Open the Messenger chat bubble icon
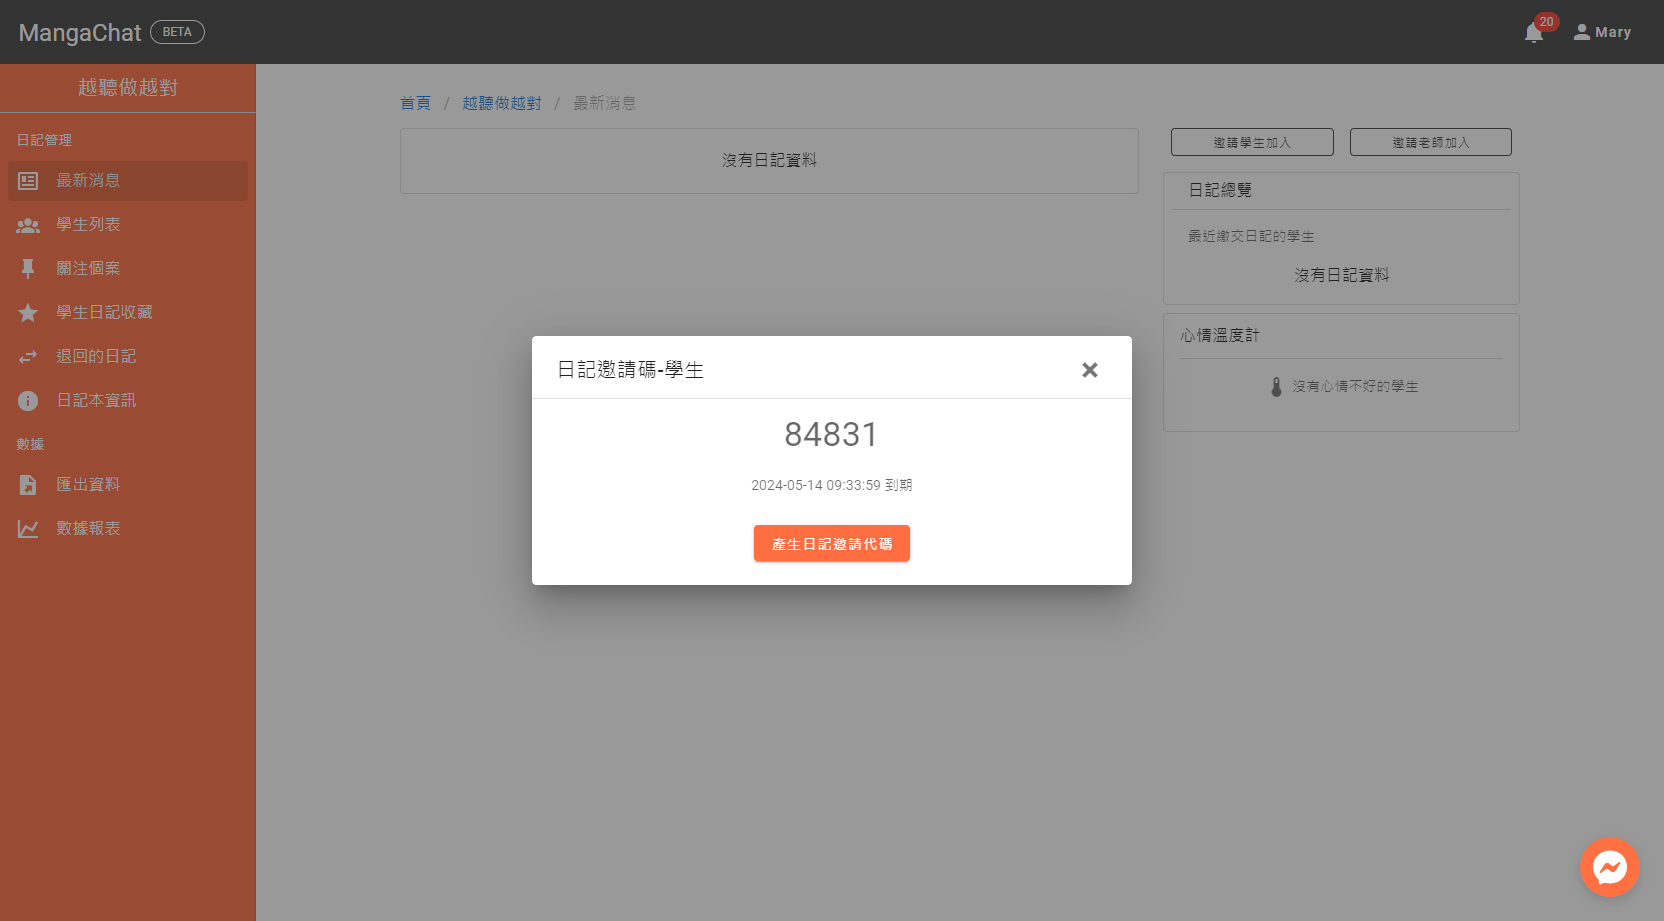The height and width of the screenshot is (921, 1664). click(1609, 867)
